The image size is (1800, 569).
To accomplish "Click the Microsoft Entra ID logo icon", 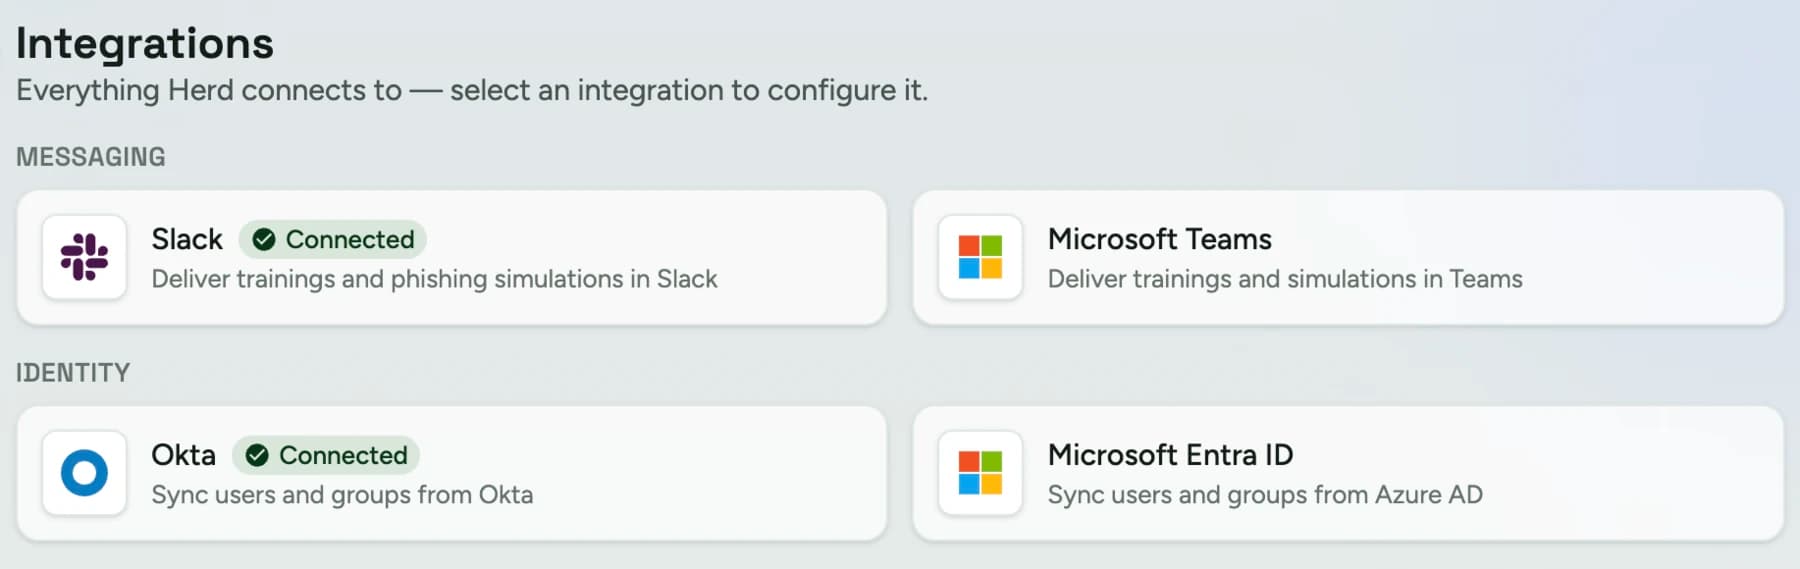I will point(980,473).
